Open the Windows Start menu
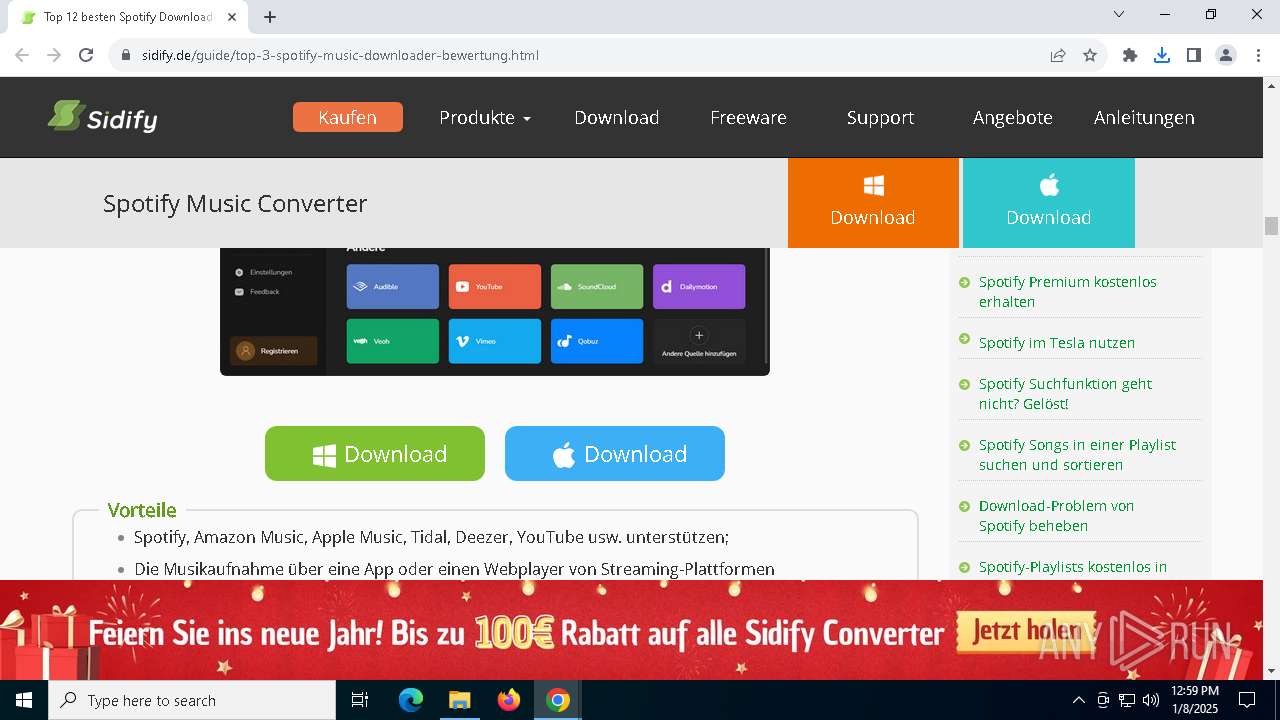This screenshot has height=720, width=1280. [24, 700]
